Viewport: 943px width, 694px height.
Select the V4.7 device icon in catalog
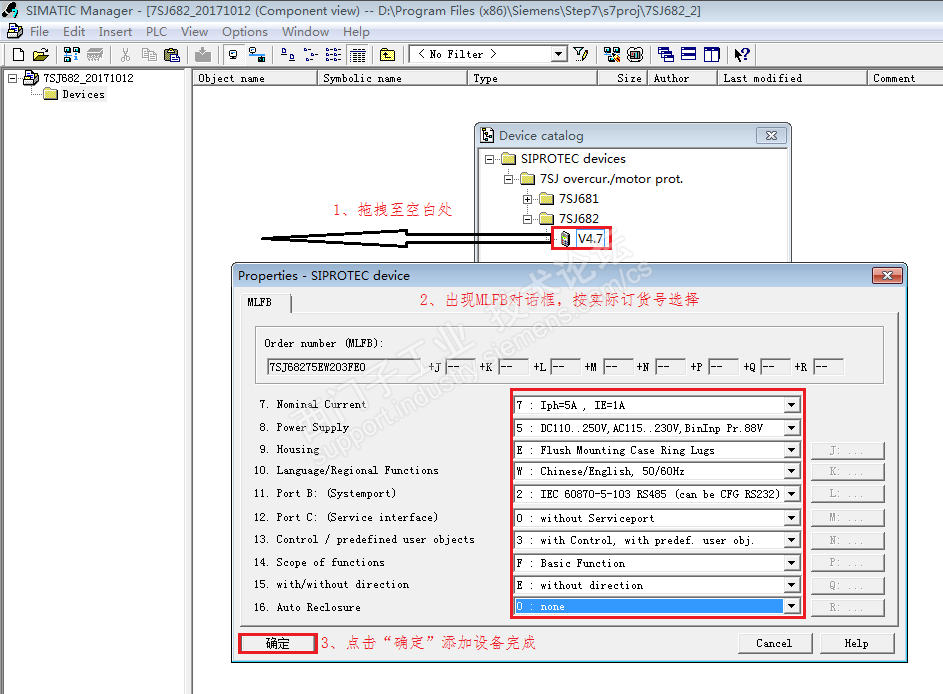565,239
